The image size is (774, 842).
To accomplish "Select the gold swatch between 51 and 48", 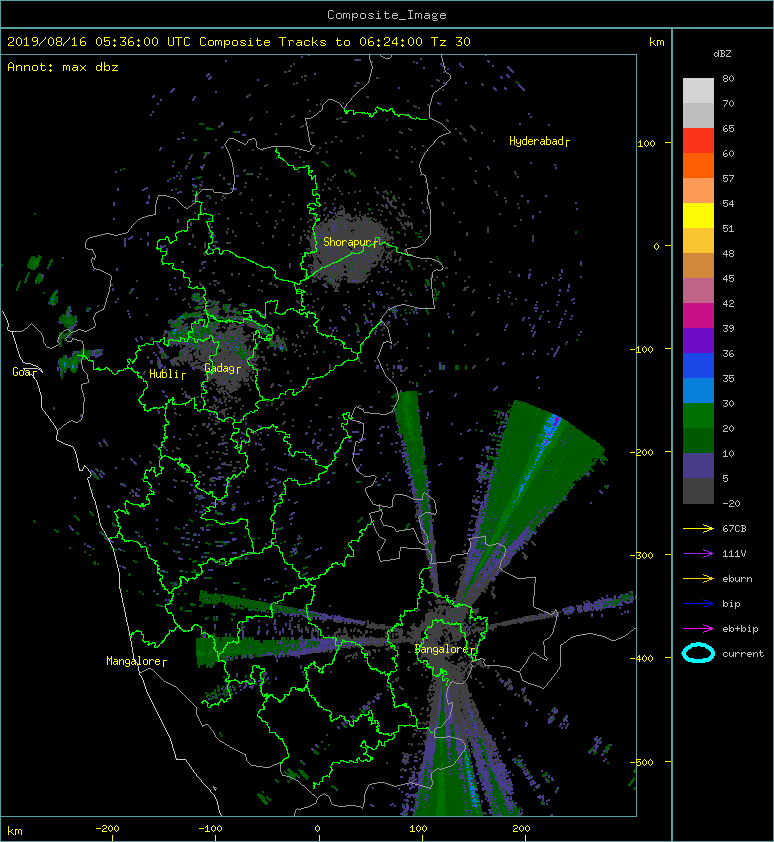I will pos(698,241).
